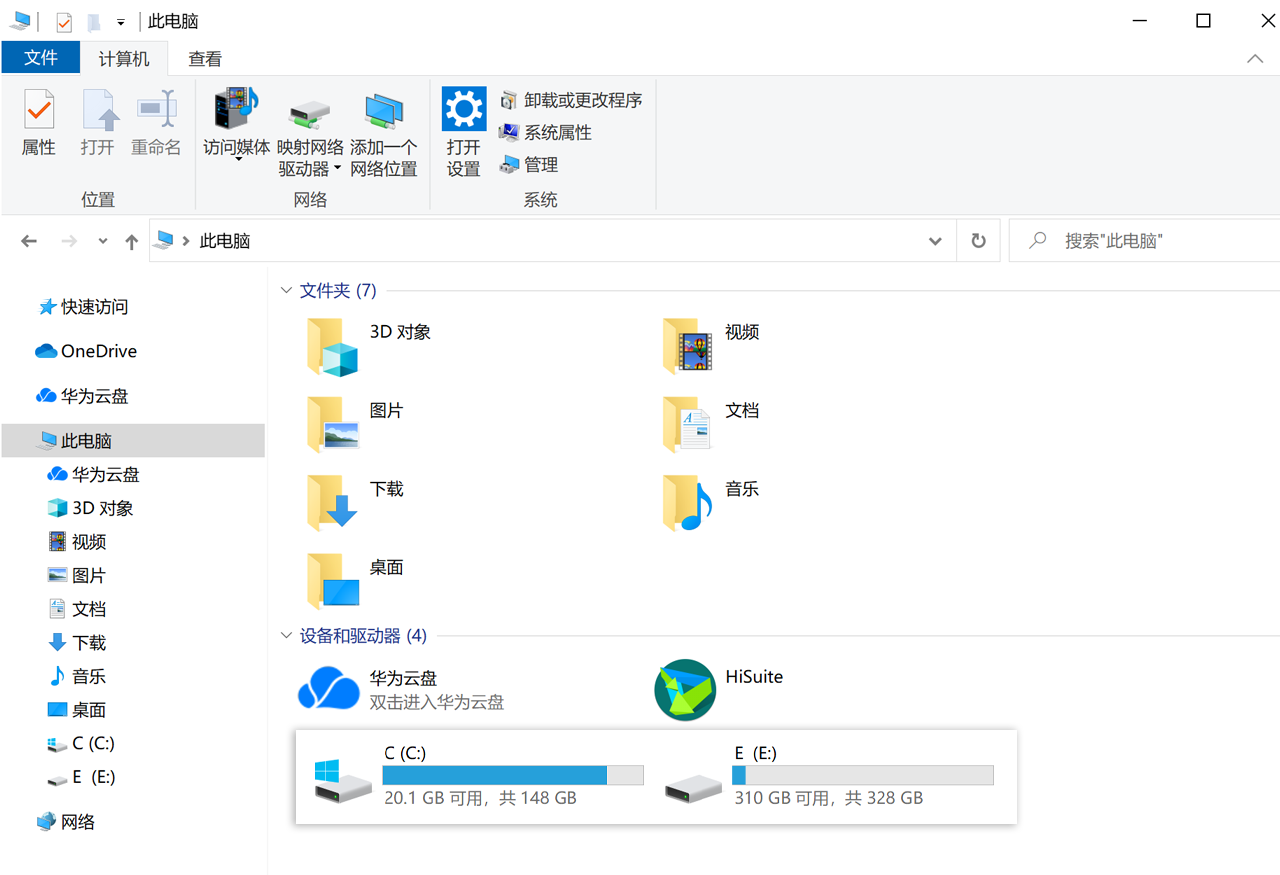Collapse the 设备和驱动器 (4) section

click(x=286, y=636)
